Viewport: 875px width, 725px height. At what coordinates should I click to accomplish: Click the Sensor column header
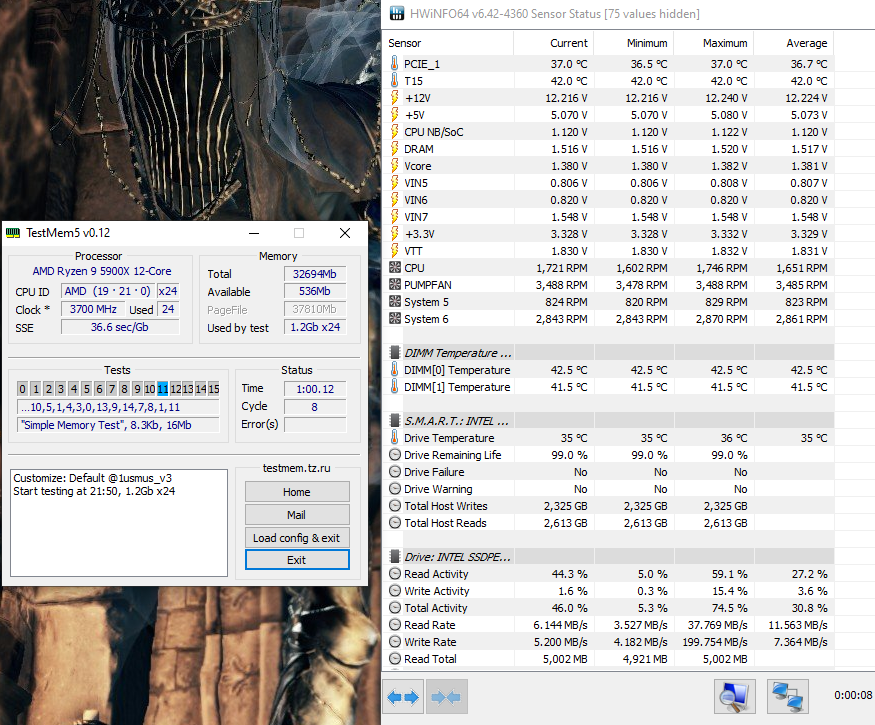tap(449, 43)
